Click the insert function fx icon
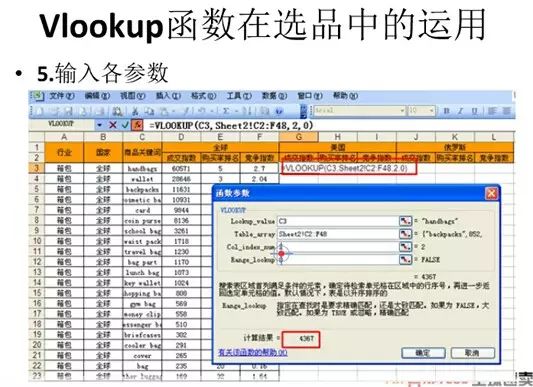533x387 pixels. click(137, 125)
